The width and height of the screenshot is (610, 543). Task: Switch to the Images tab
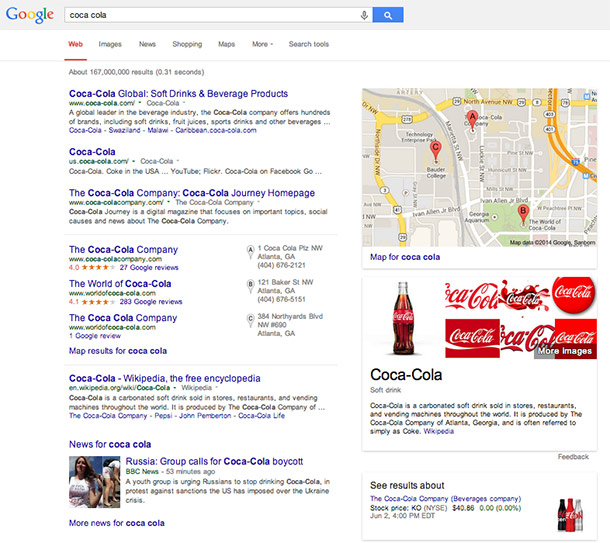click(x=110, y=44)
